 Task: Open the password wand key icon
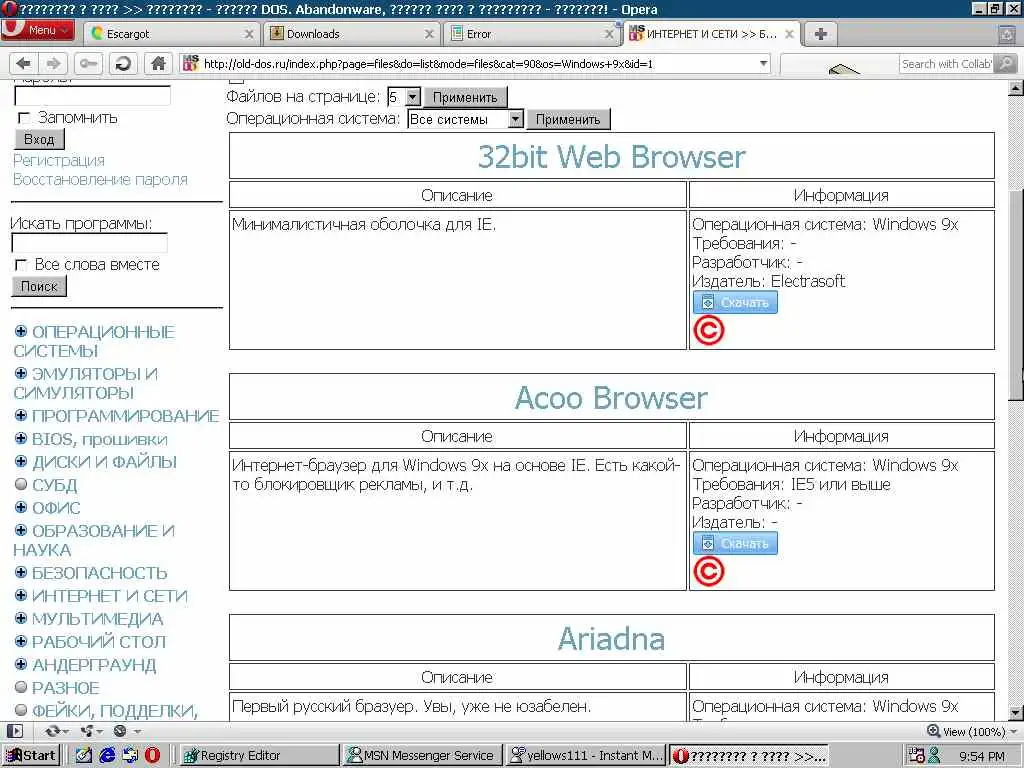(x=88, y=63)
